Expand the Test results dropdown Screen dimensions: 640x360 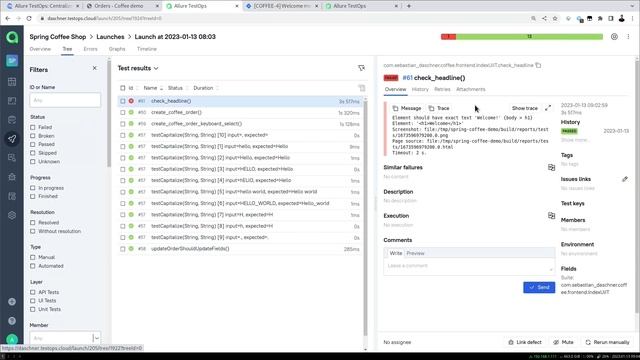[138, 68]
